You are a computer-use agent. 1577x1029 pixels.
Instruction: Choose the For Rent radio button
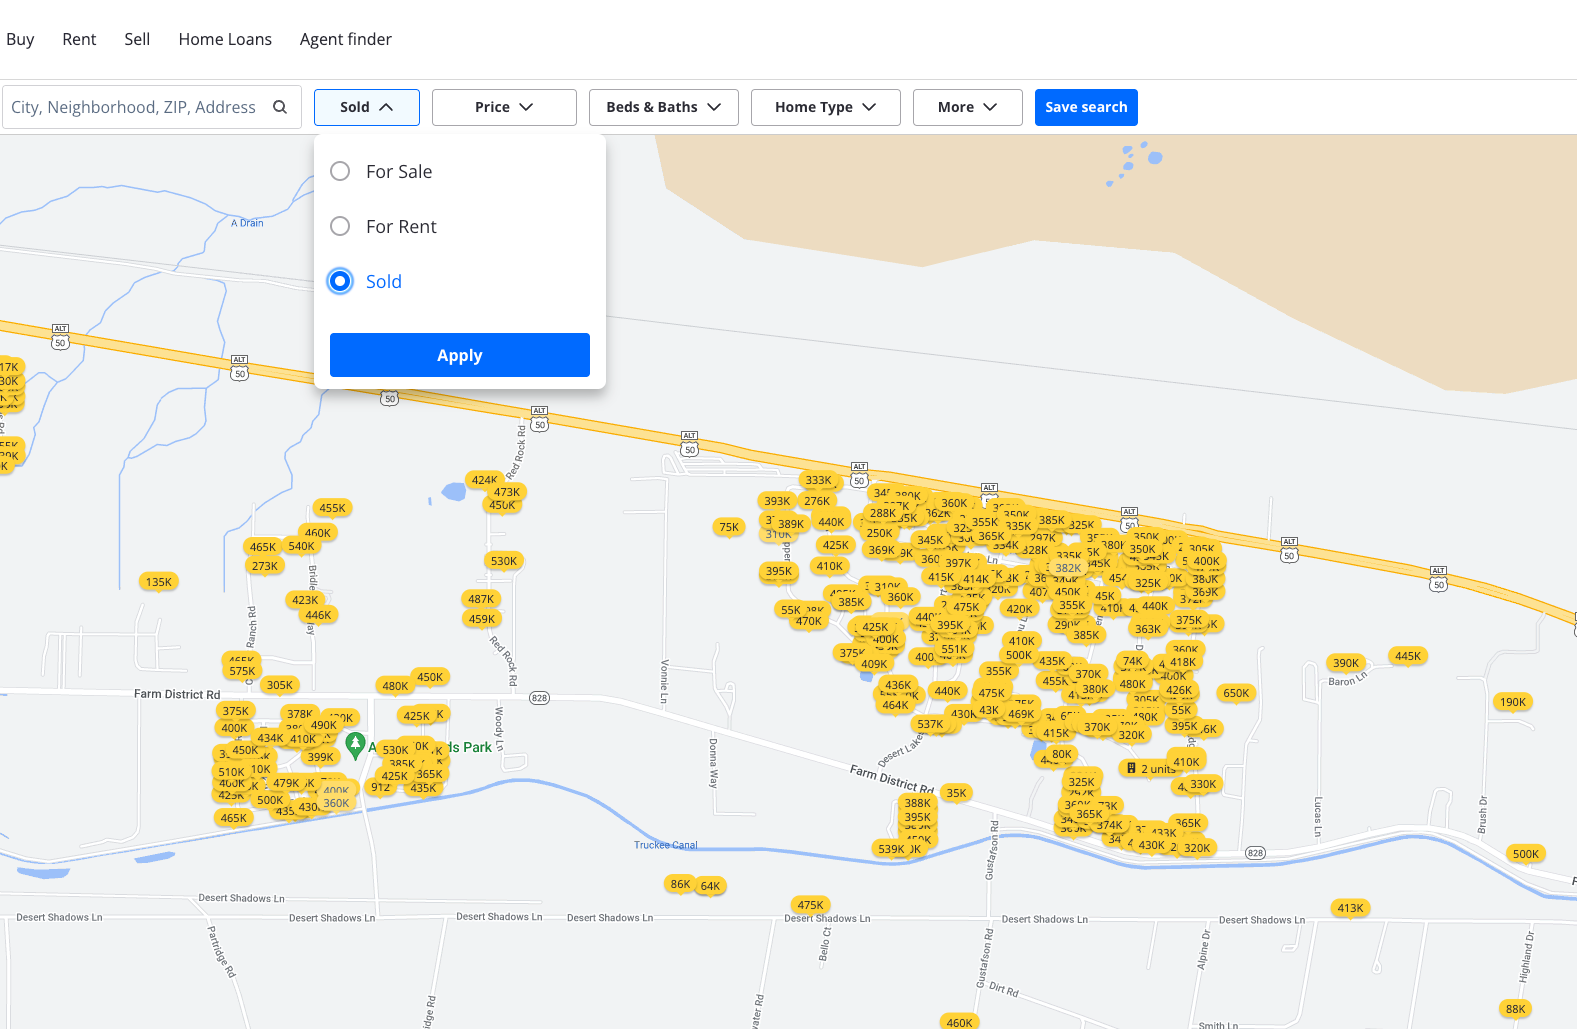(x=340, y=226)
